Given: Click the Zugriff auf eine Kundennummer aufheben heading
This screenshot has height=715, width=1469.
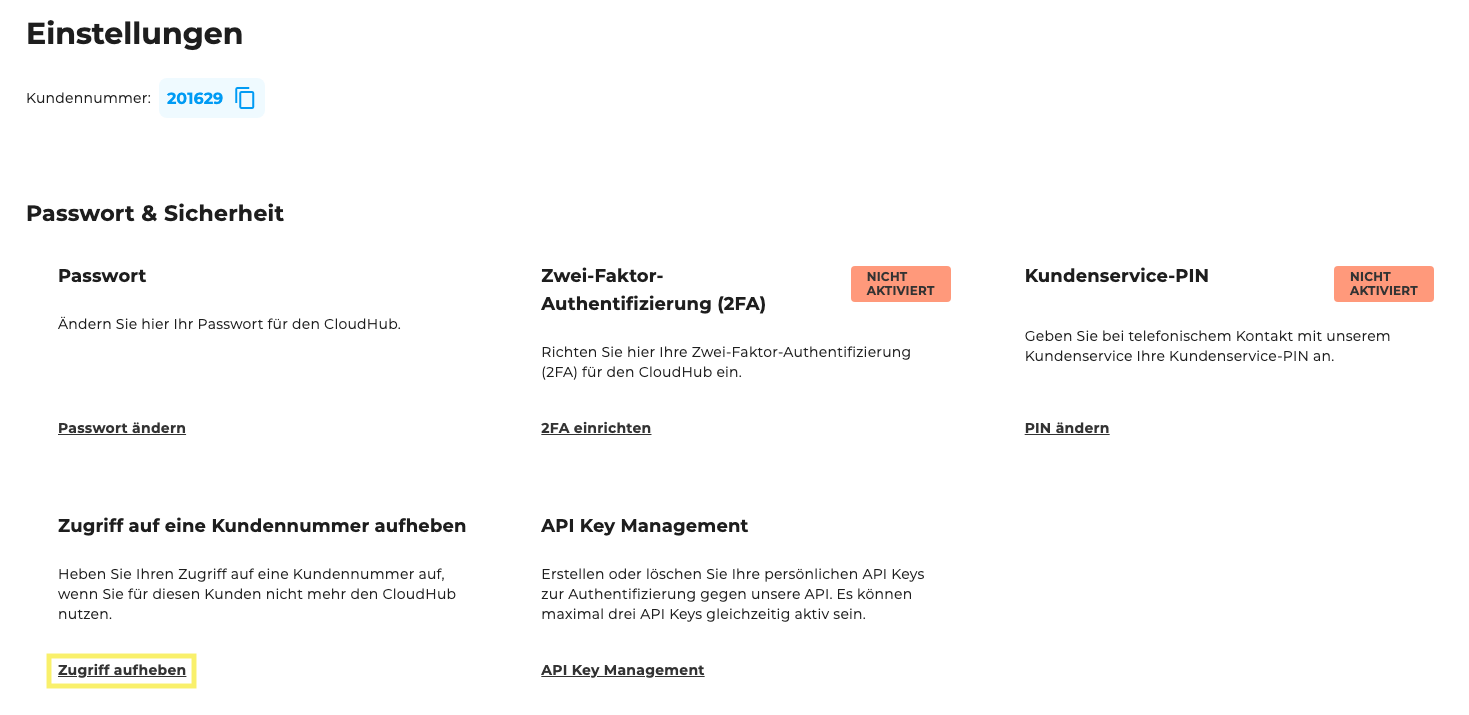Looking at the screenshot, I should pos(262,525).
